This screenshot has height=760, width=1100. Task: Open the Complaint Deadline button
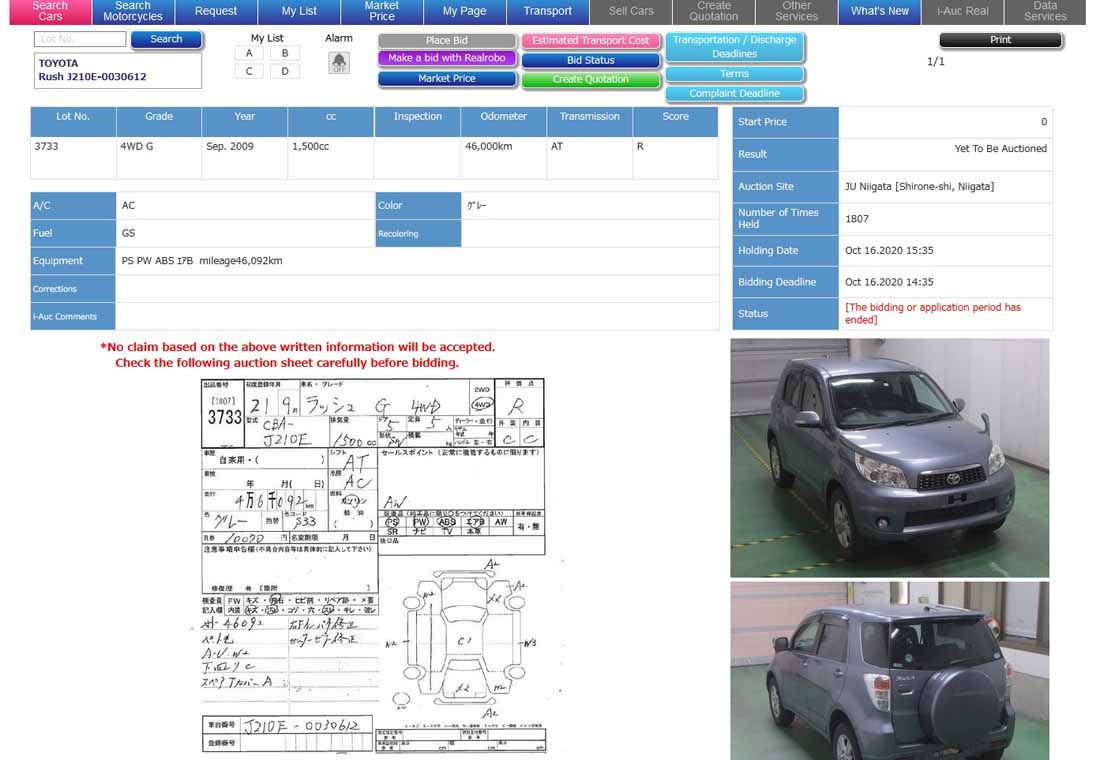734,93
